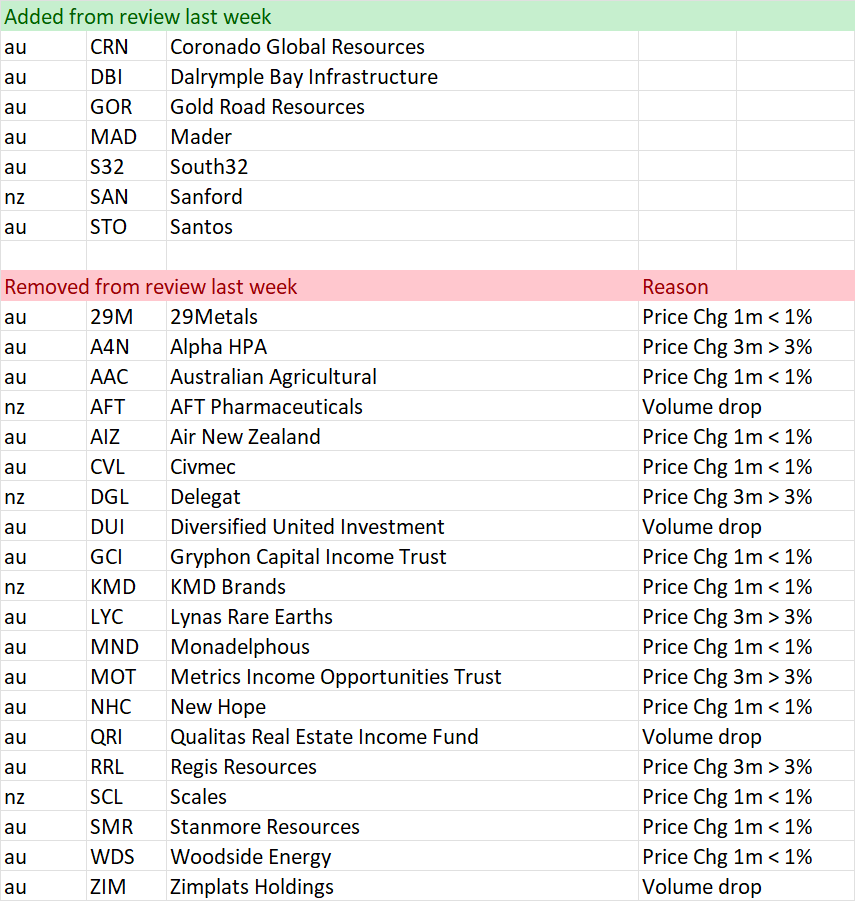The width and height of the screenshot is (855, 901).
Task: Click the Santos name cell
Action: click(x=402, y=226)
